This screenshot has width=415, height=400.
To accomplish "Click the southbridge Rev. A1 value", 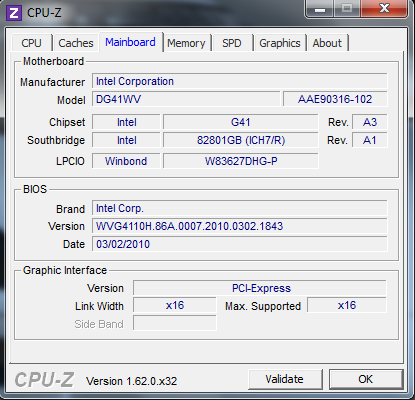I will [x=370, y=140].
